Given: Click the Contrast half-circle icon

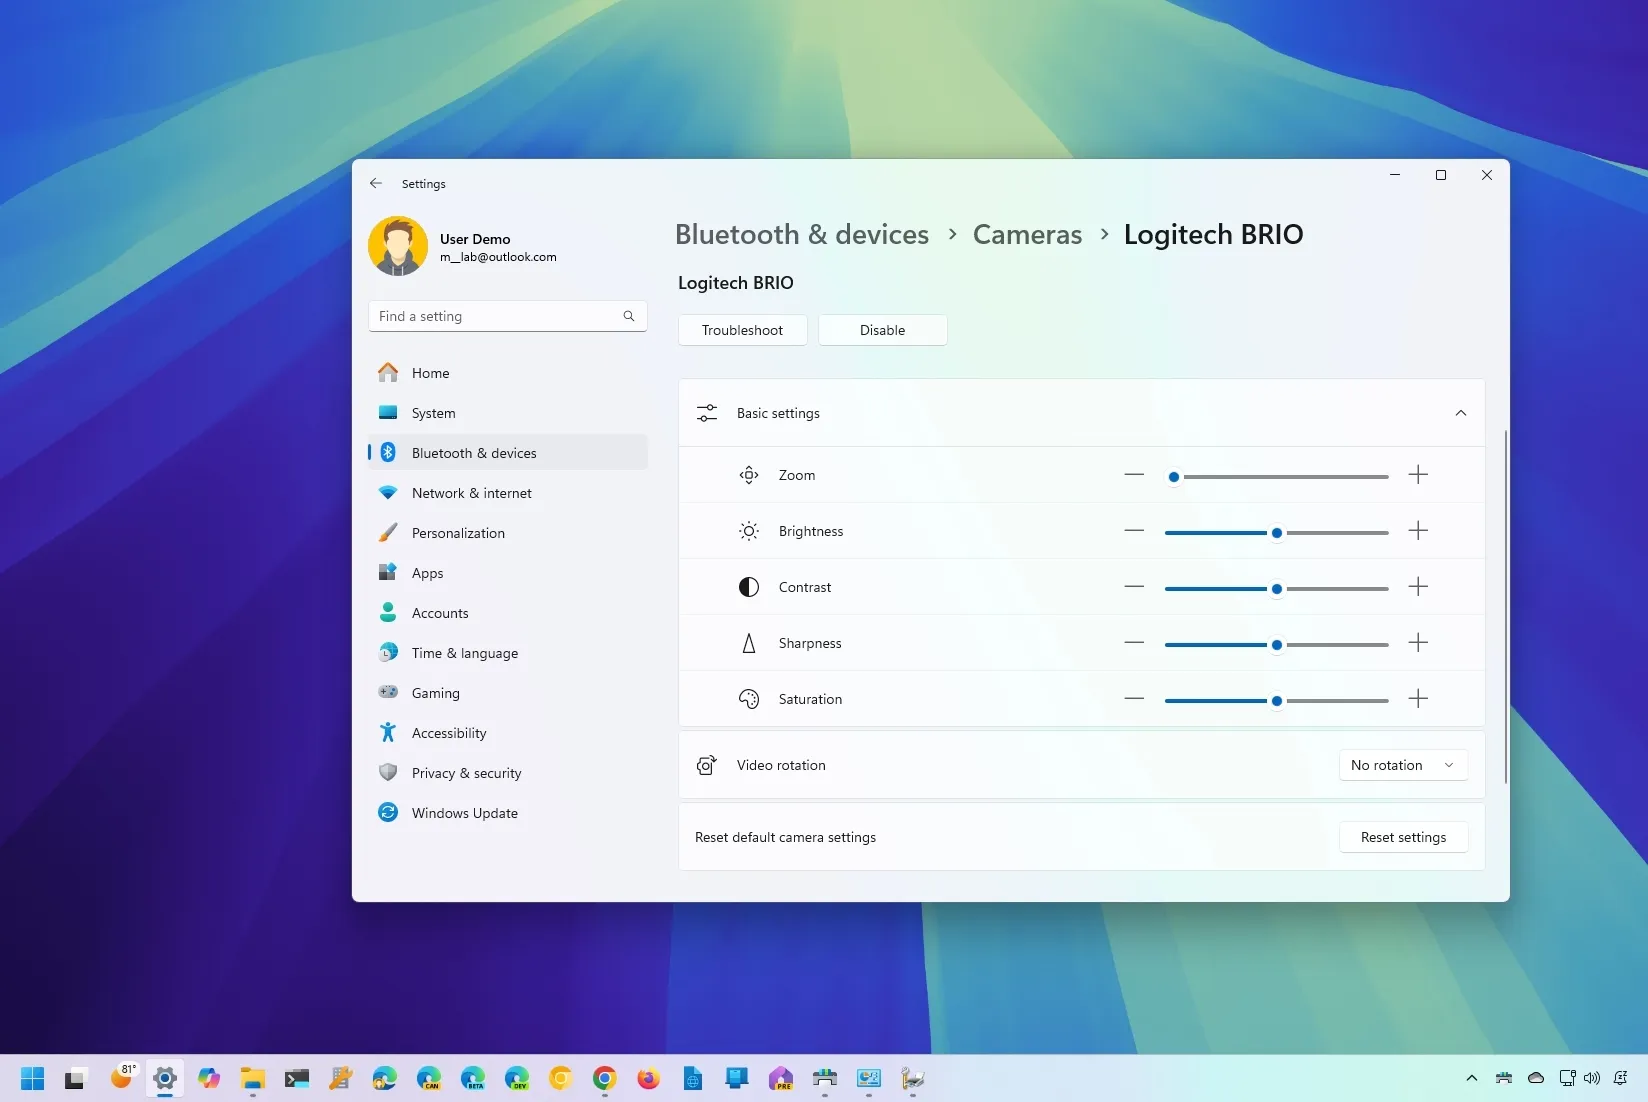Looking at the screenshot, I should [x=748, y=587].
